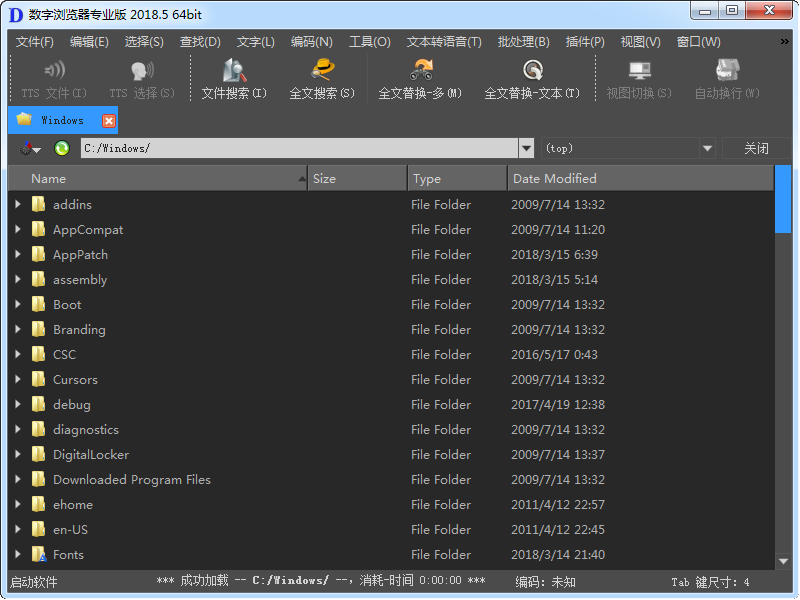Click the assembly folder icon

point(38,279)
